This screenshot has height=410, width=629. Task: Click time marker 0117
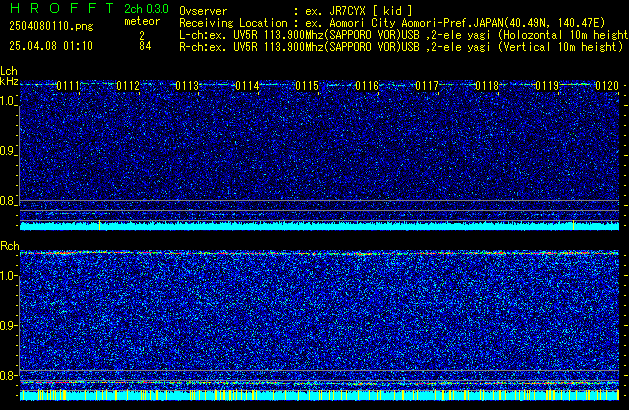(x=427, y=86)
